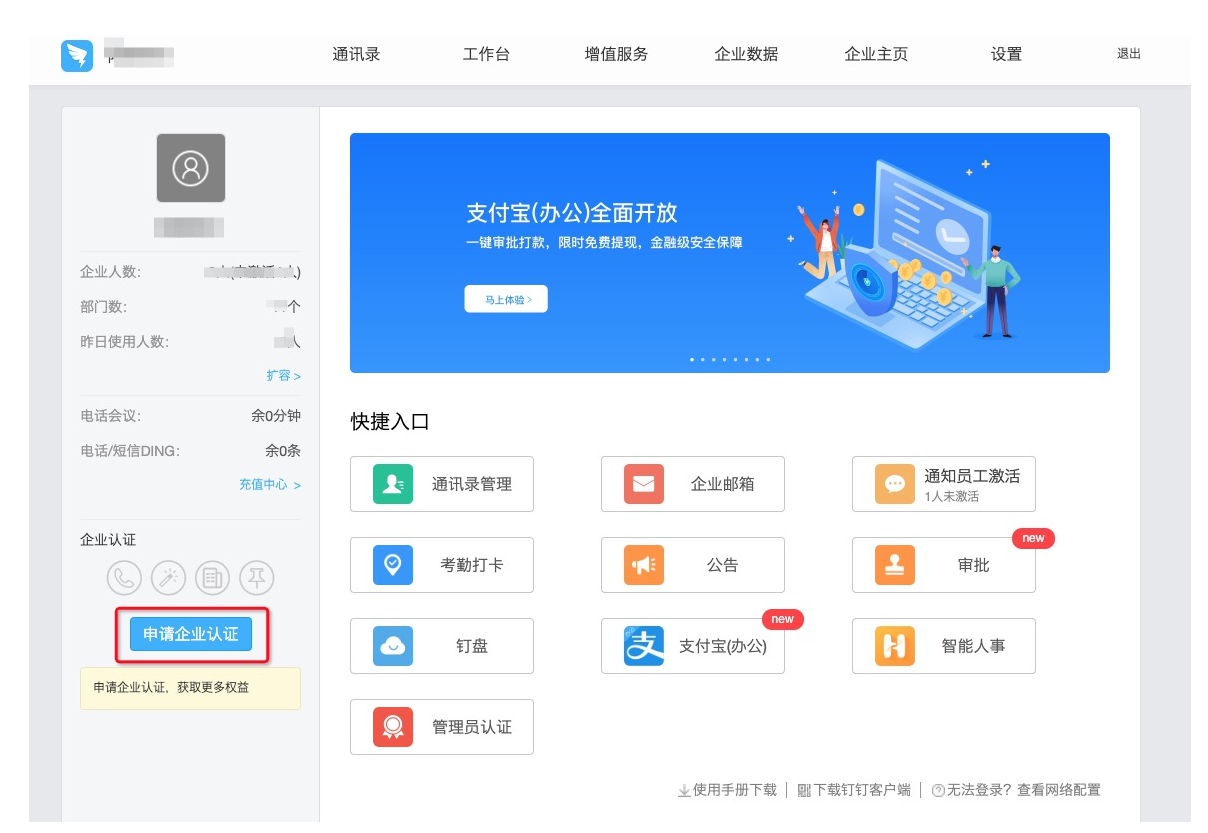Open the 设置 menu

click(x=1006, y=54)
